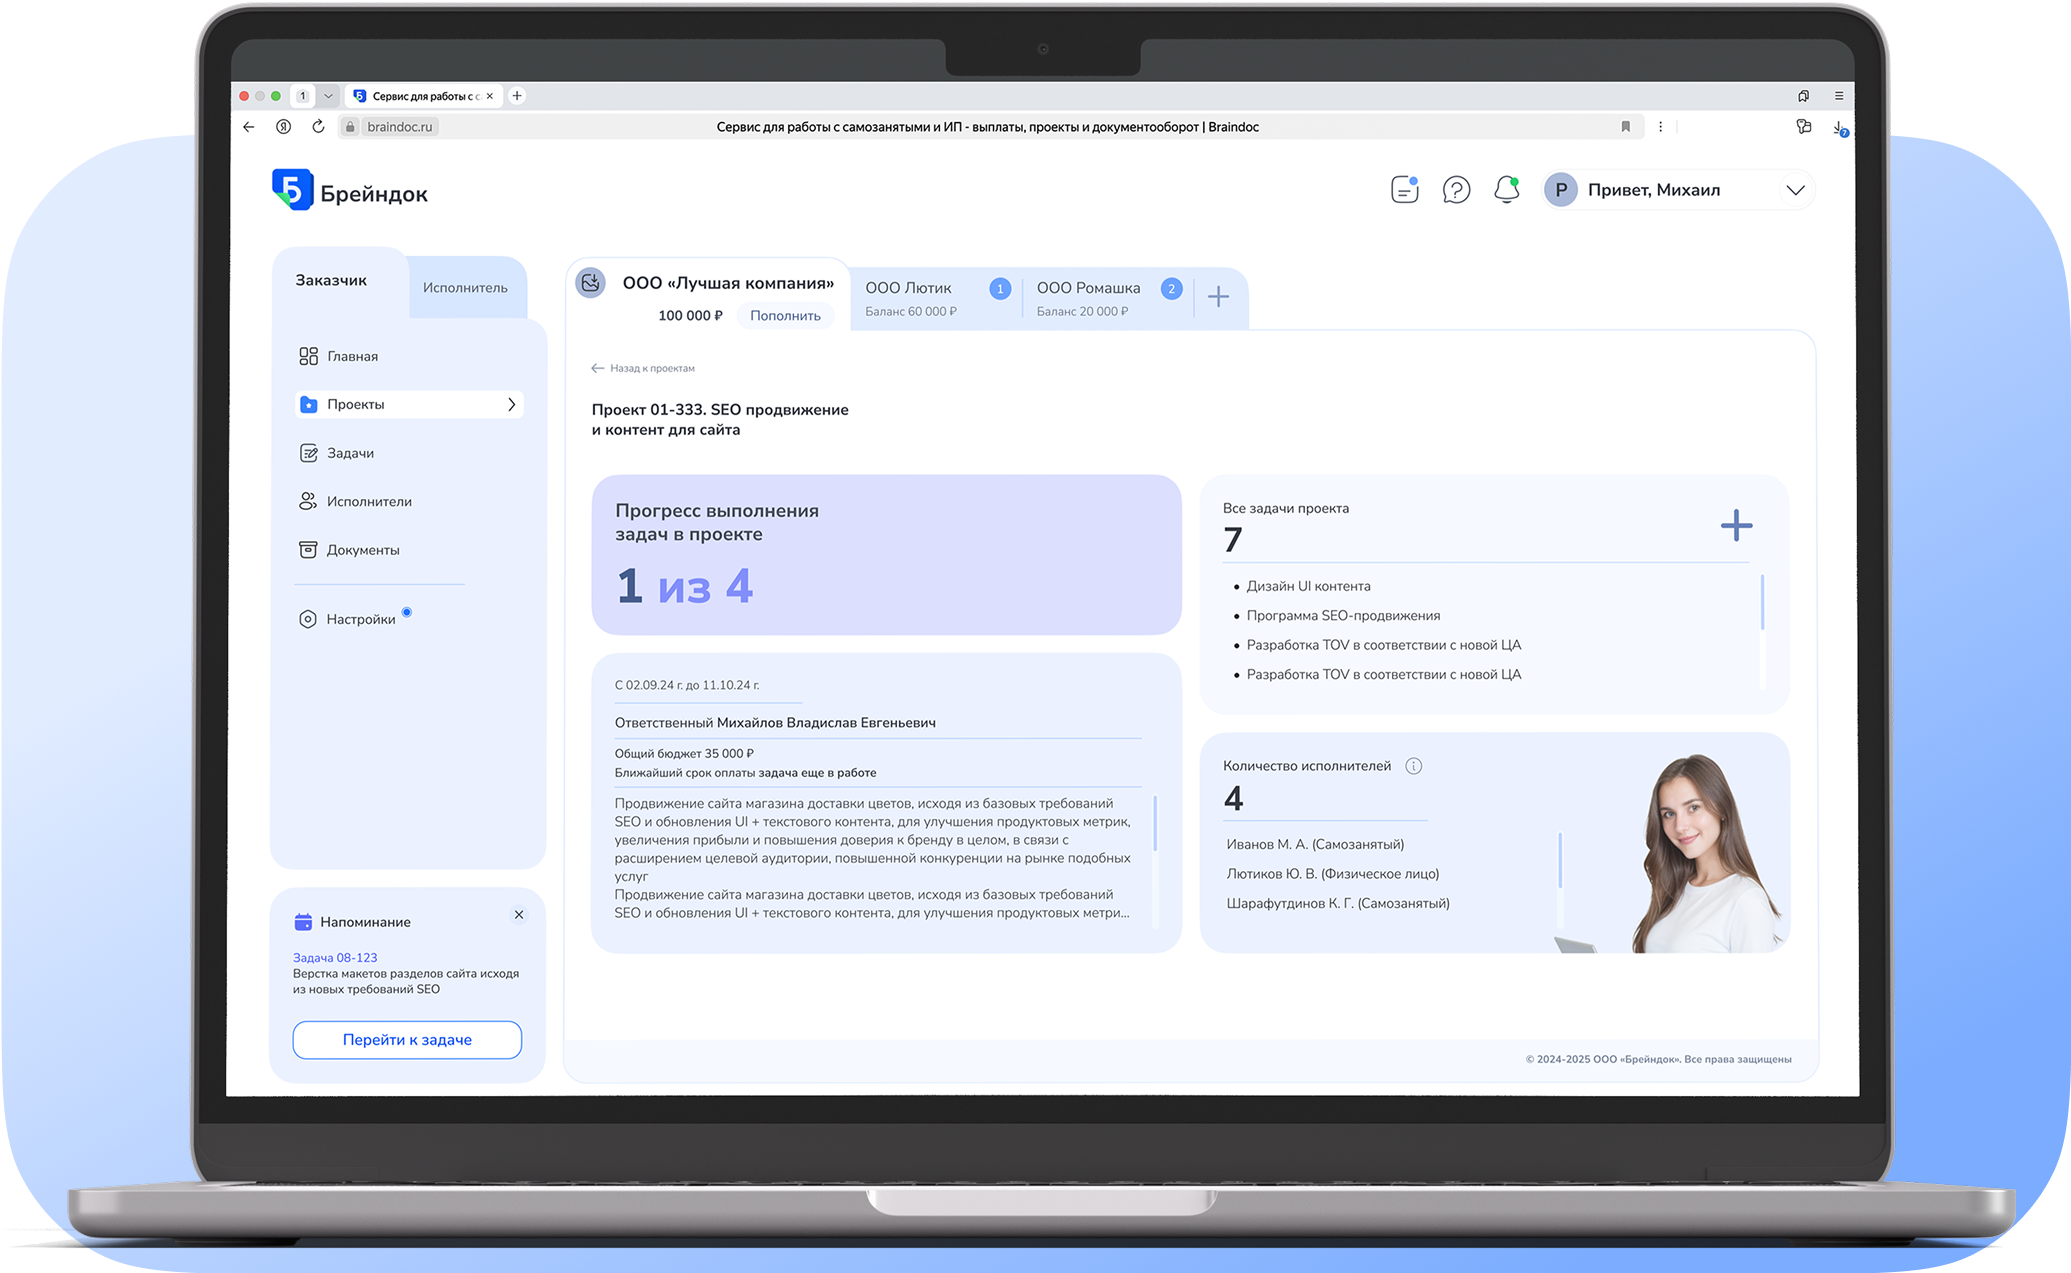Screen dimensions: 2071x1273
Task: Bookmark the page with bookmark icon
Action: click(1625, 127)
